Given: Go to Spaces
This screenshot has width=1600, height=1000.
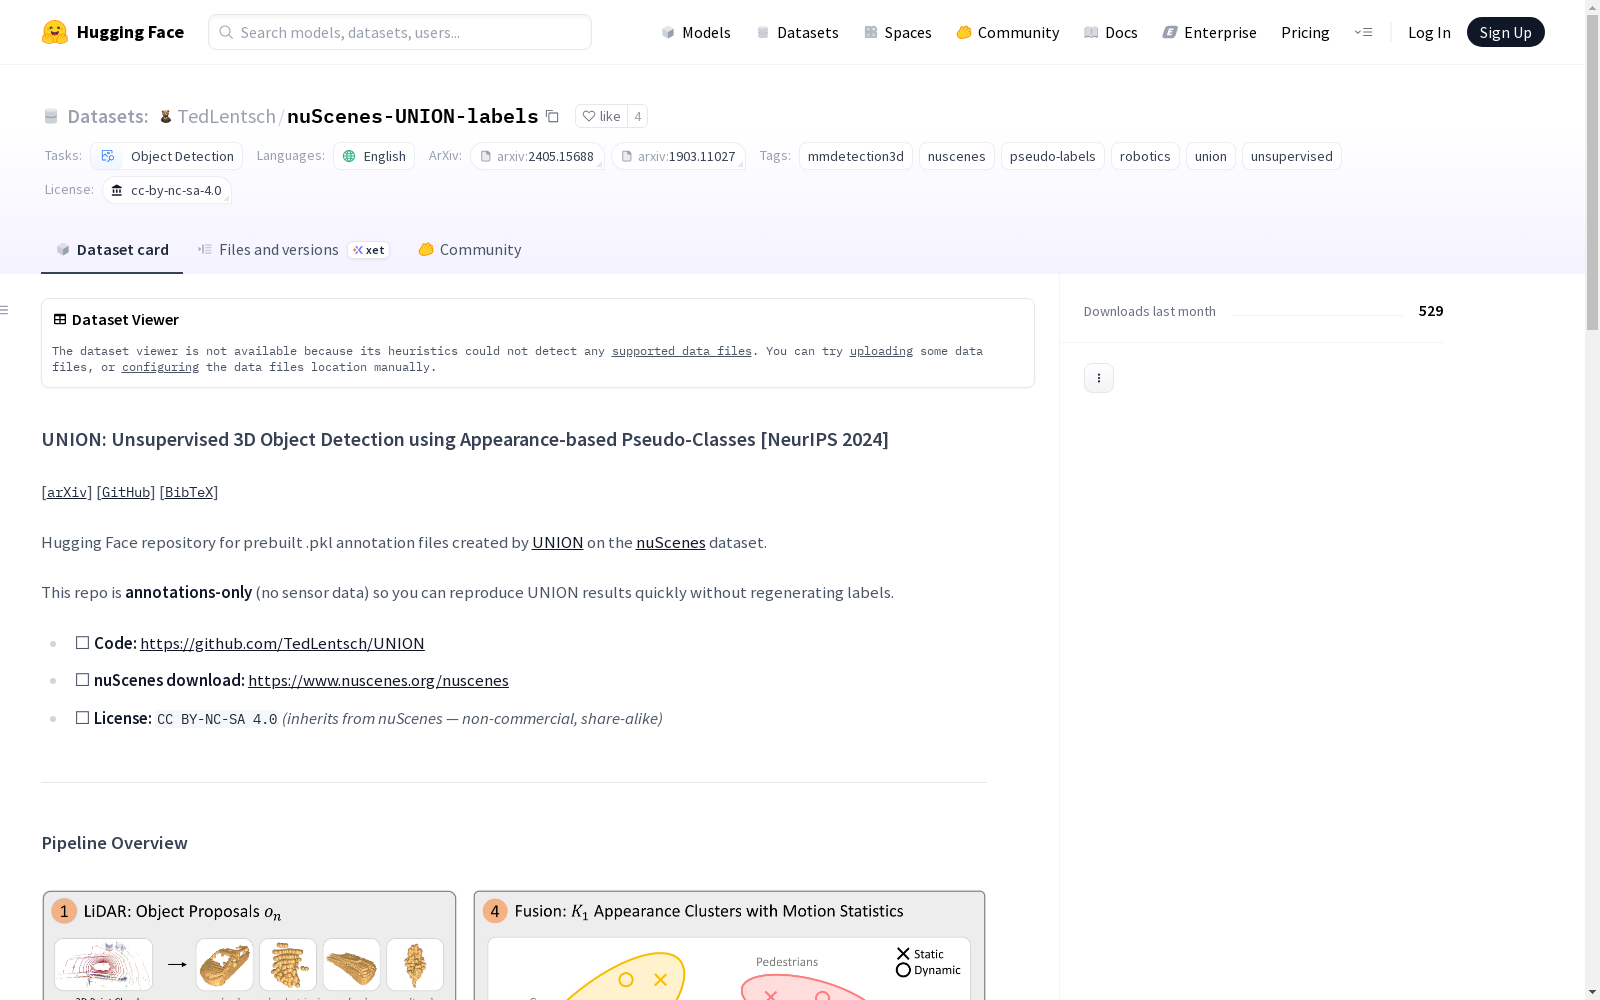Looking at the screenshot, I should (x=898, y=32).
